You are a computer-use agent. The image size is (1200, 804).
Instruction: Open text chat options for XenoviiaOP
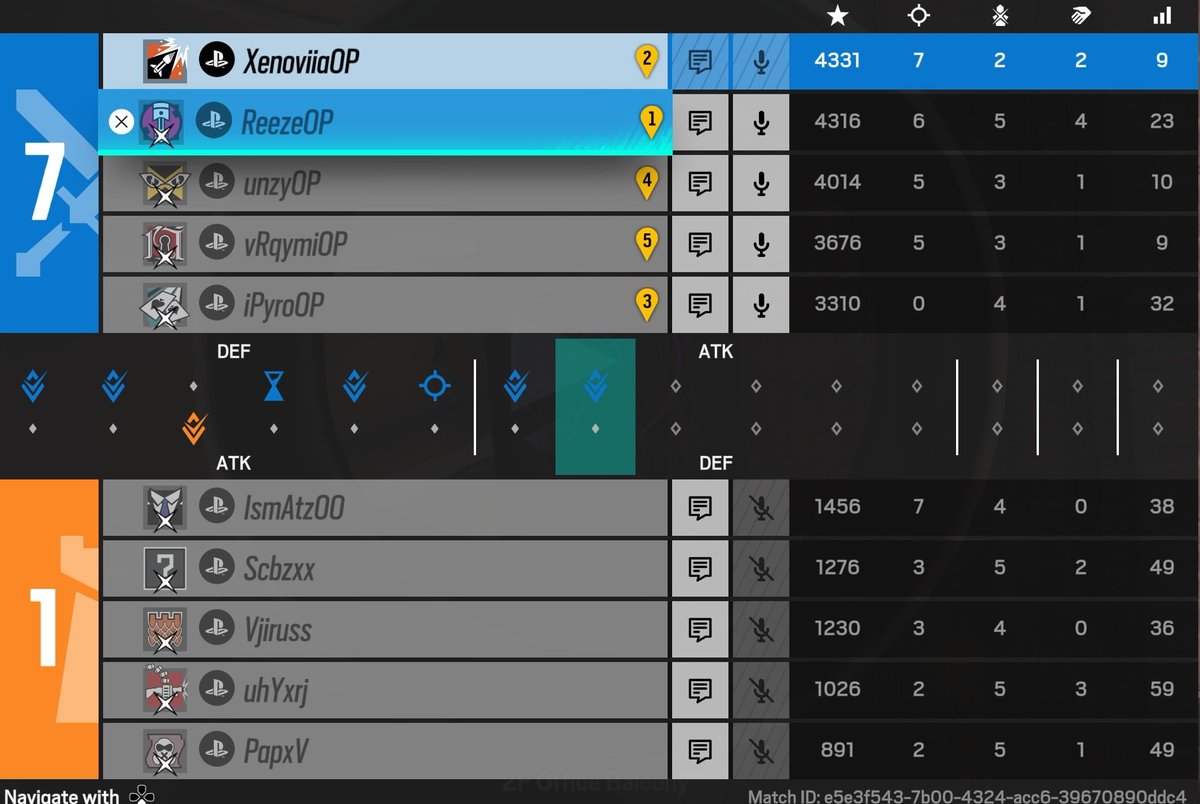(700, 61)
